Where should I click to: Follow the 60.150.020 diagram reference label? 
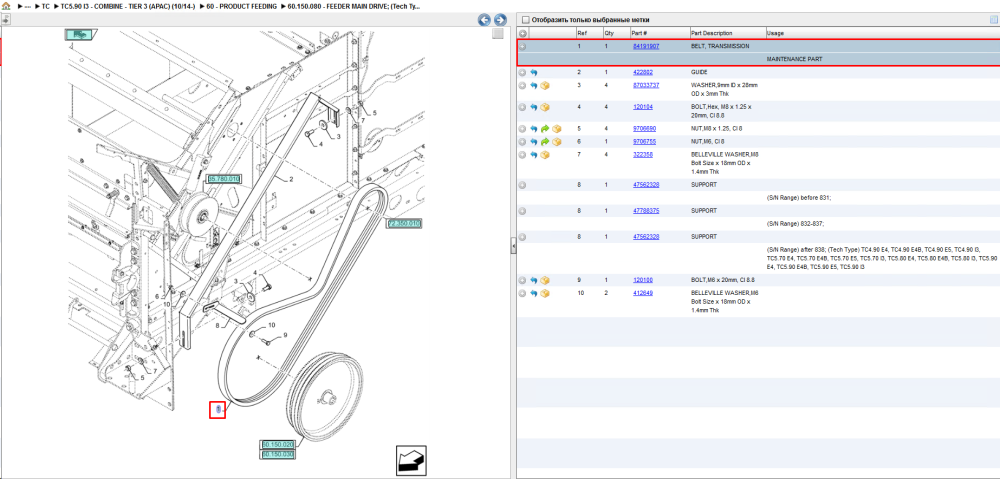coord(277,445)
